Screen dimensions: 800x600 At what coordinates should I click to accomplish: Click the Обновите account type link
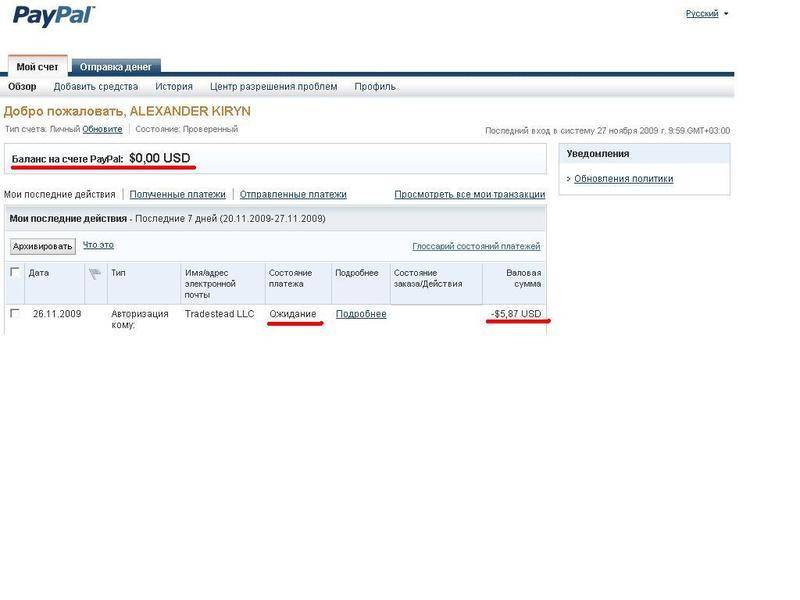[102, 130]
